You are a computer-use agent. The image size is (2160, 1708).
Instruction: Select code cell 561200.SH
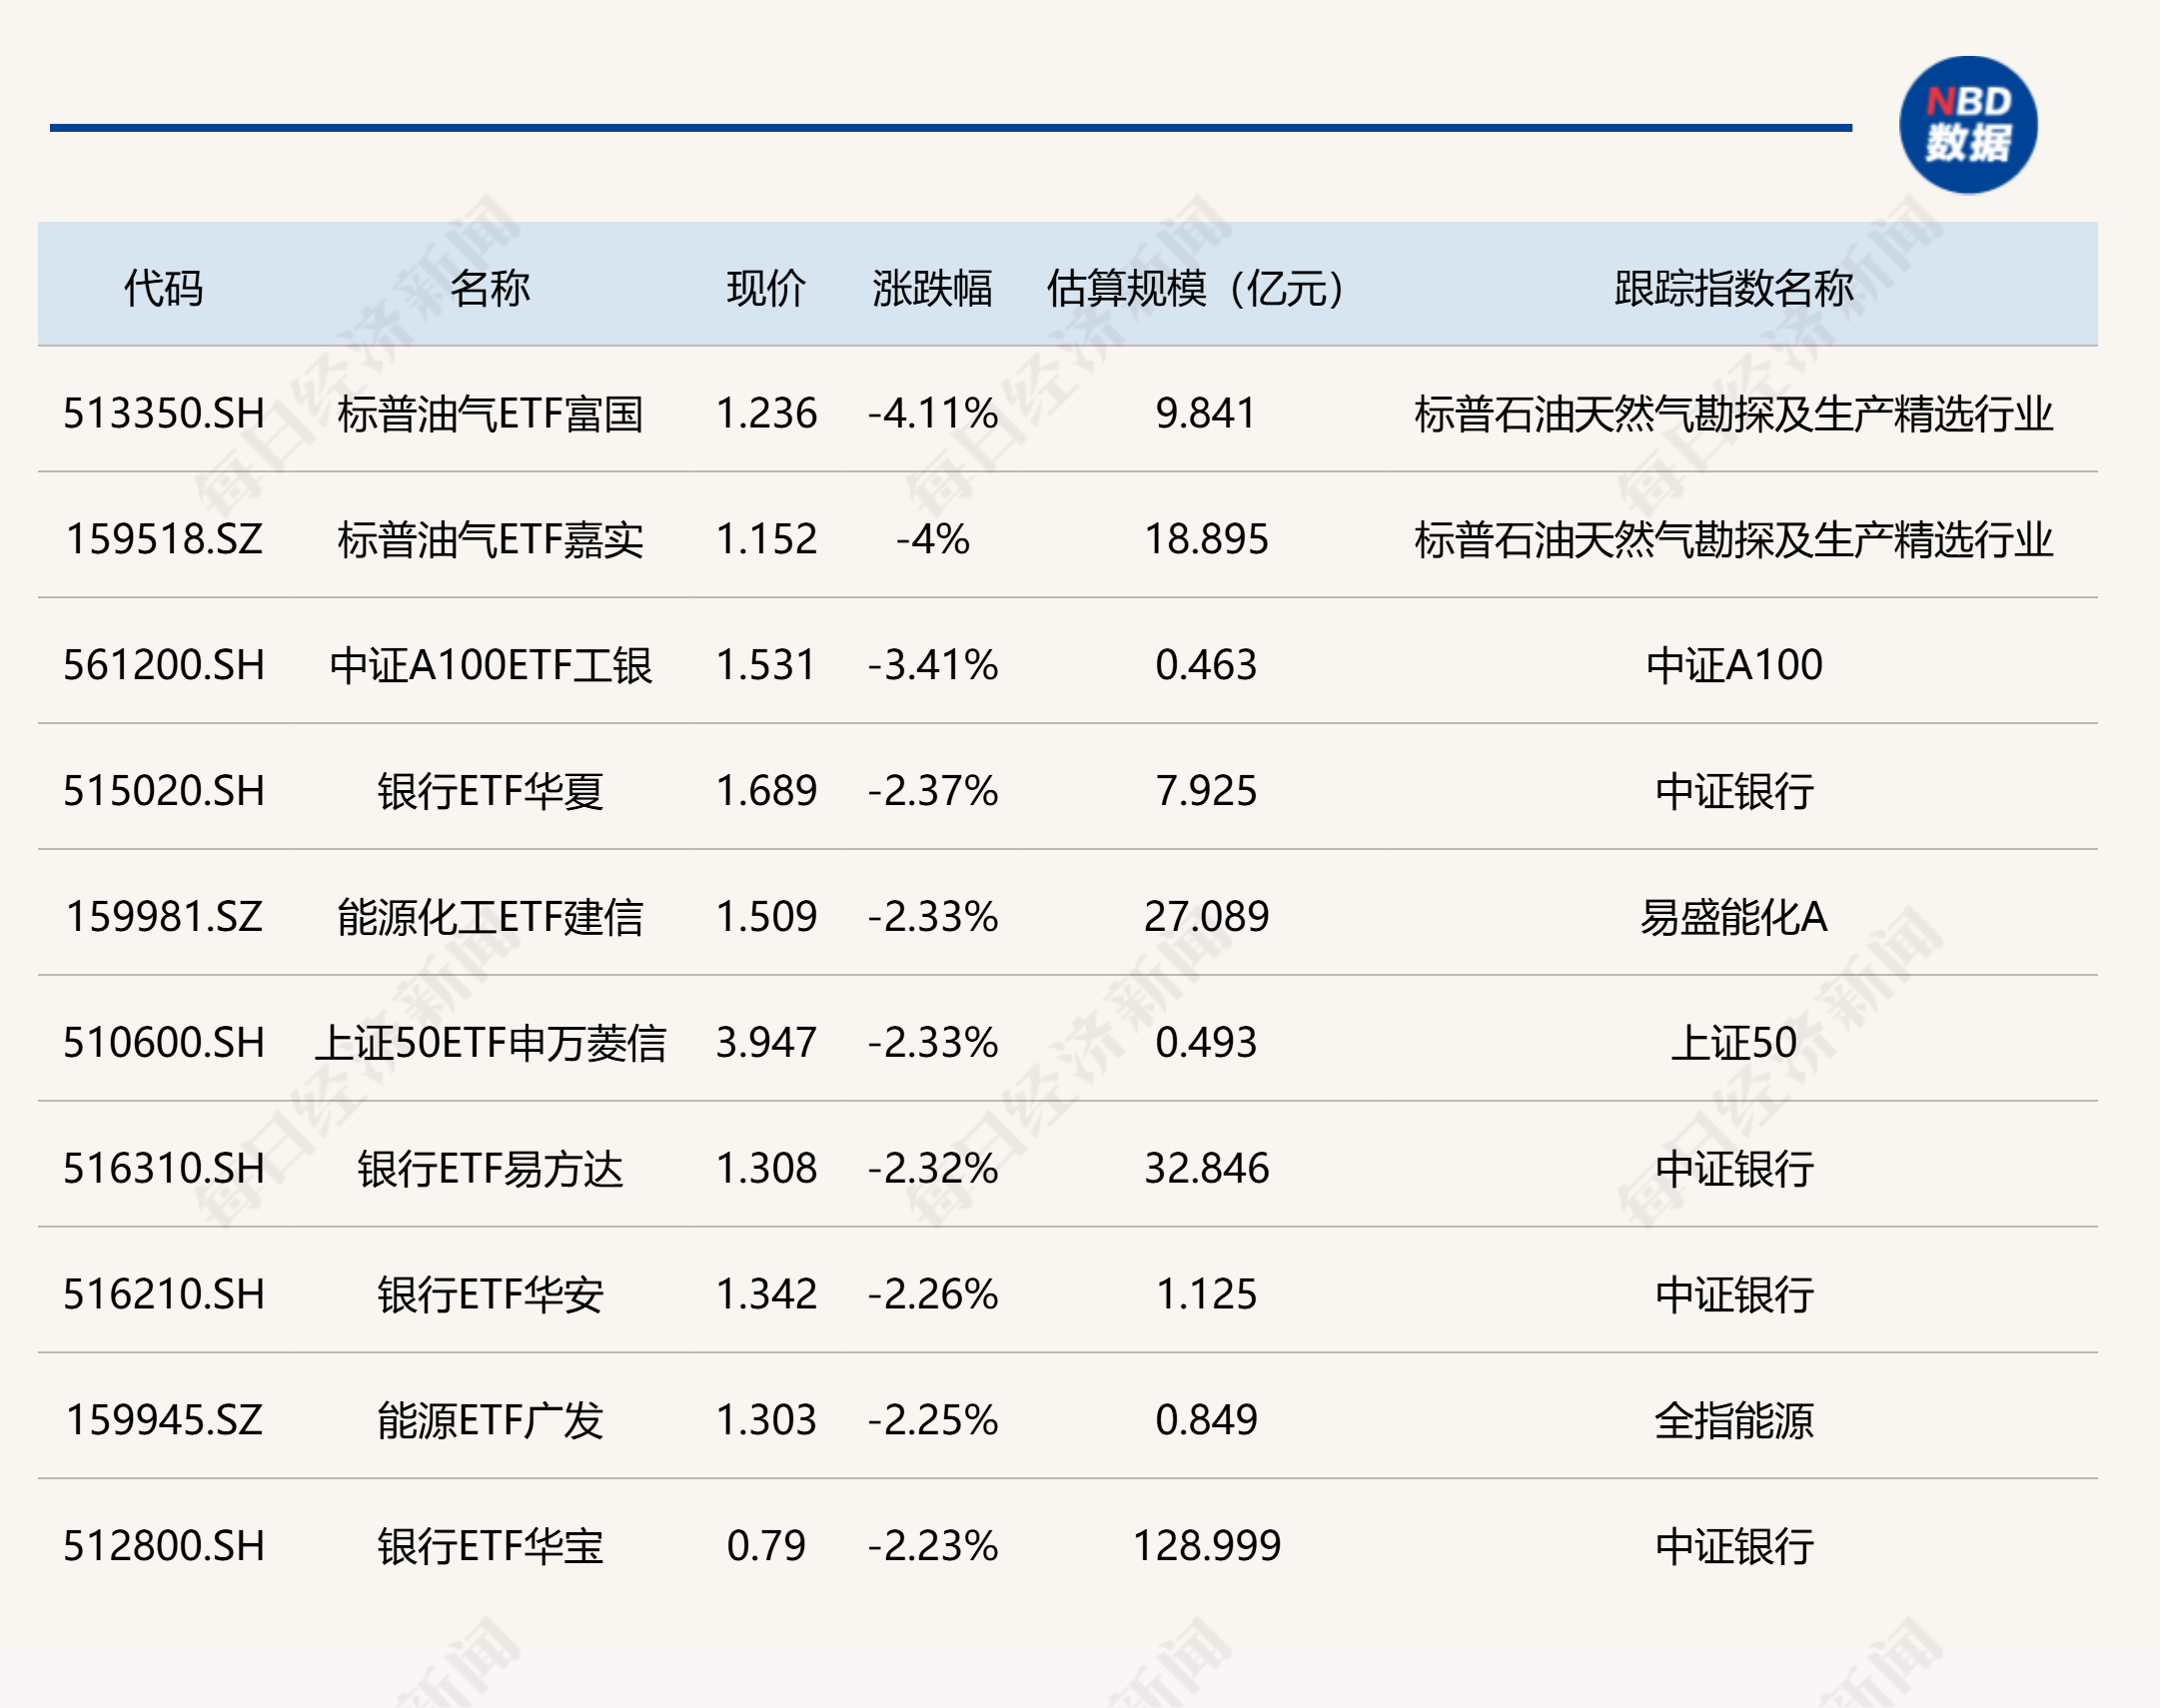pyautogui.click(x=164, y=665)
